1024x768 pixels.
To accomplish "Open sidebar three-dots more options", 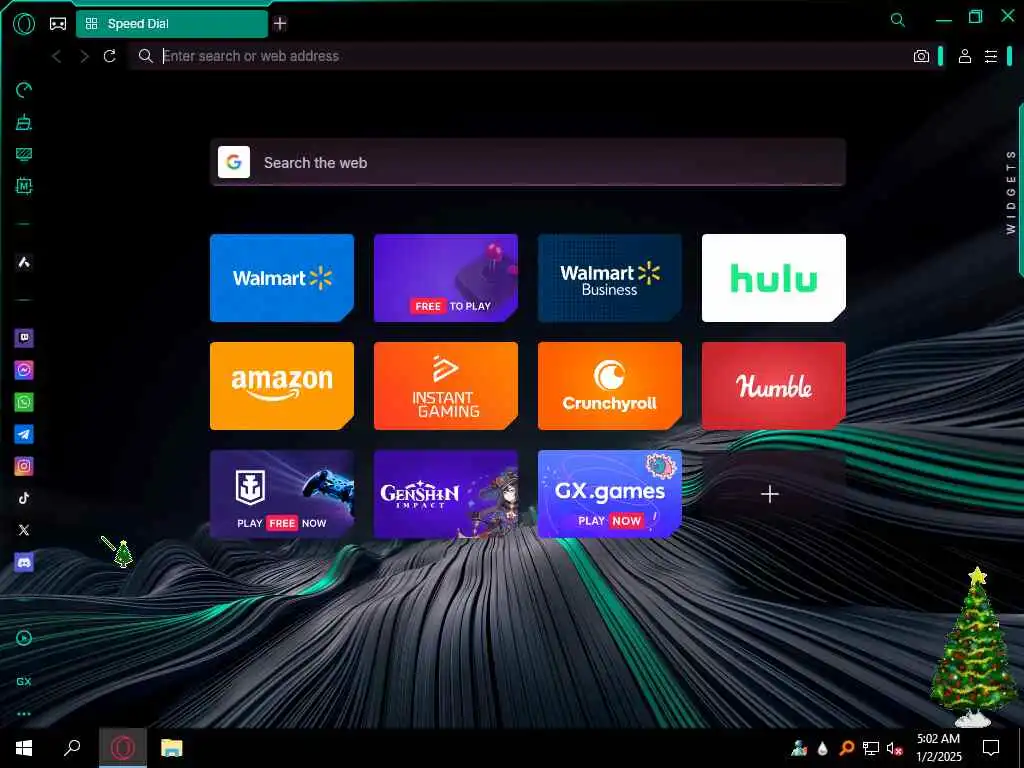I will 24,714.
